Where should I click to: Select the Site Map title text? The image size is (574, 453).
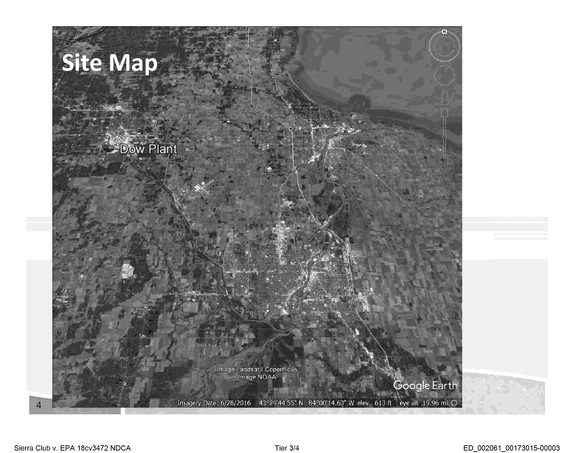[109, 63]
